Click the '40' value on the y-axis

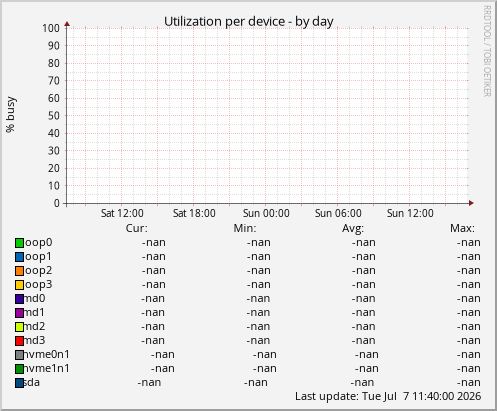(54, 133)
